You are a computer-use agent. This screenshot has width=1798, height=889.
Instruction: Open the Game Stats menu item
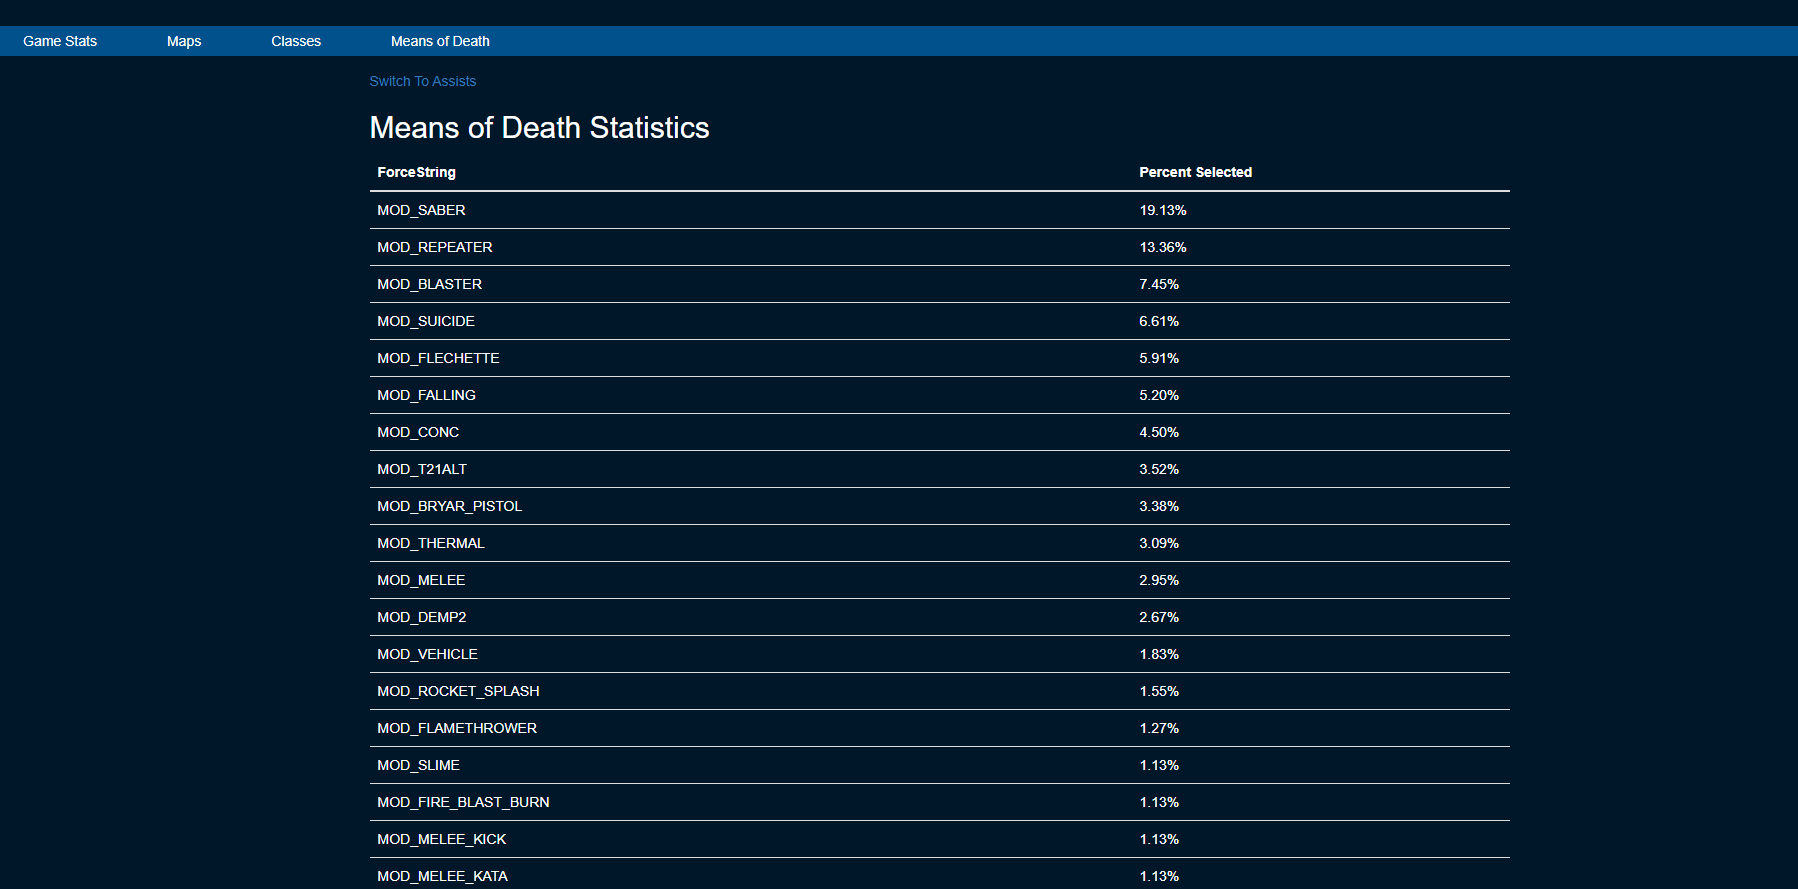pos(60,41)
